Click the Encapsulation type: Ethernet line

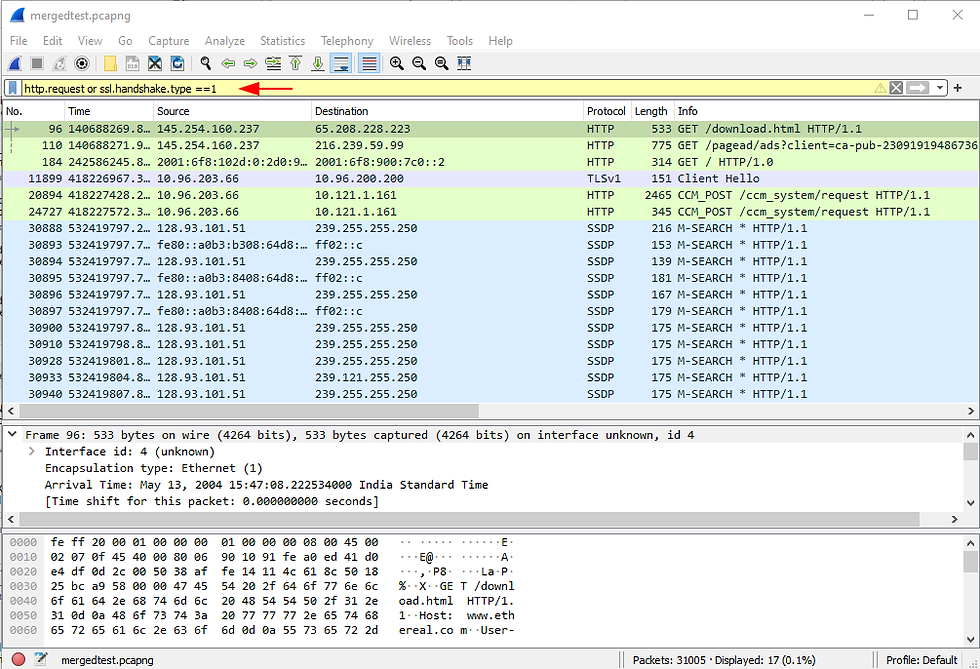click(x=153, y=468)
